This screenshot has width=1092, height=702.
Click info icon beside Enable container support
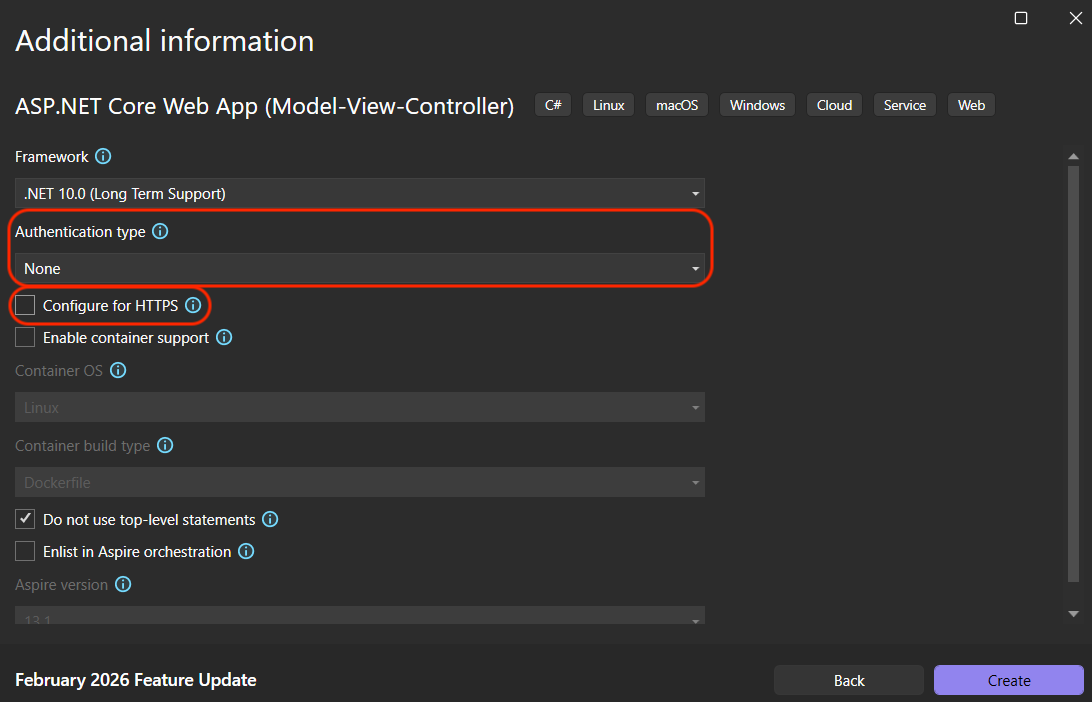(224, 338)
